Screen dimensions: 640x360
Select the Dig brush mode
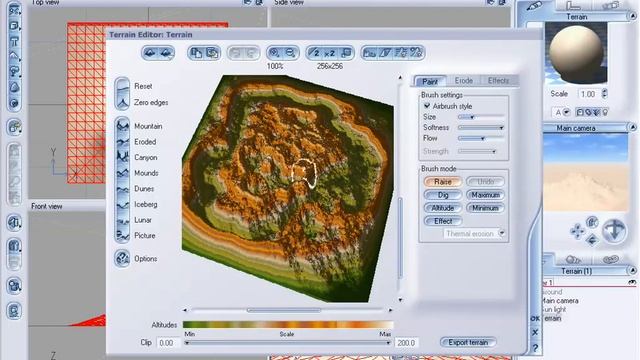(x=443, y=195)
